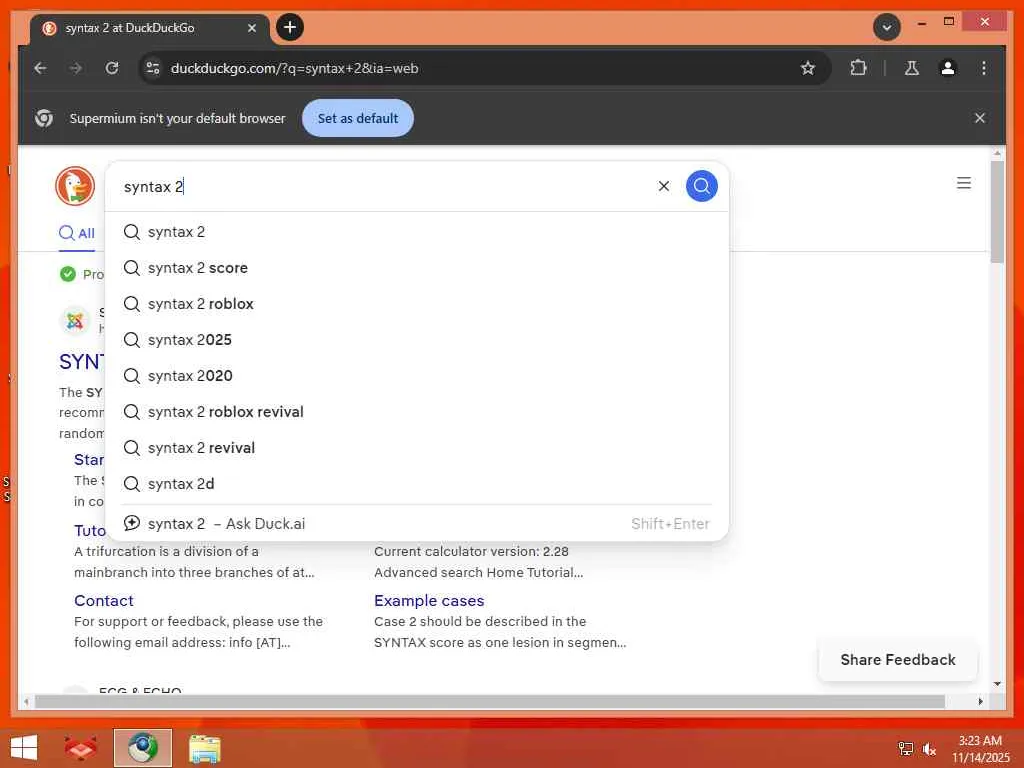Click the scroll down arrow

tap(997, 684)
